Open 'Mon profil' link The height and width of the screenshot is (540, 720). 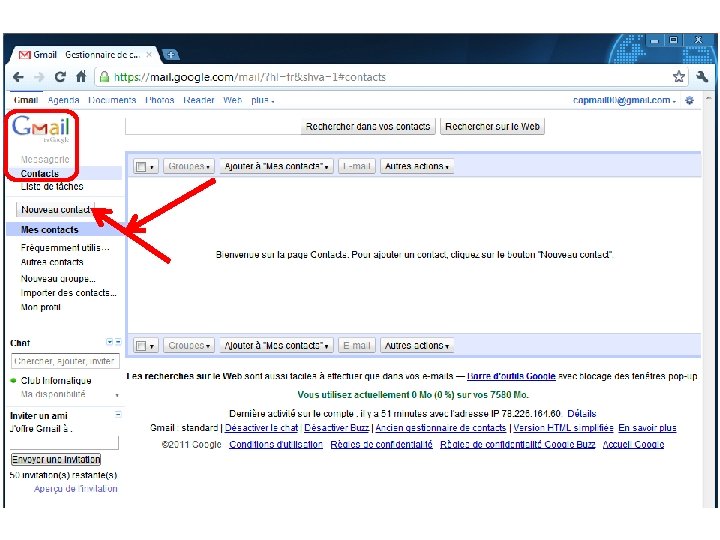[40, 307]
